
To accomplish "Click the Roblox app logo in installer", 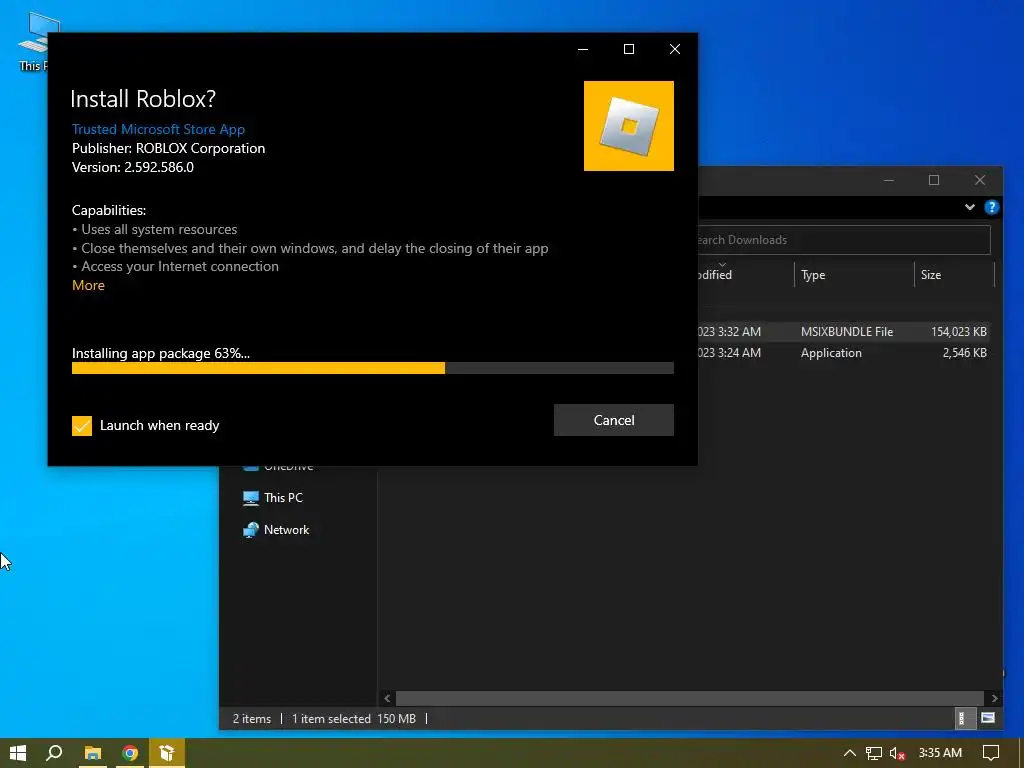I will (628, 126).
